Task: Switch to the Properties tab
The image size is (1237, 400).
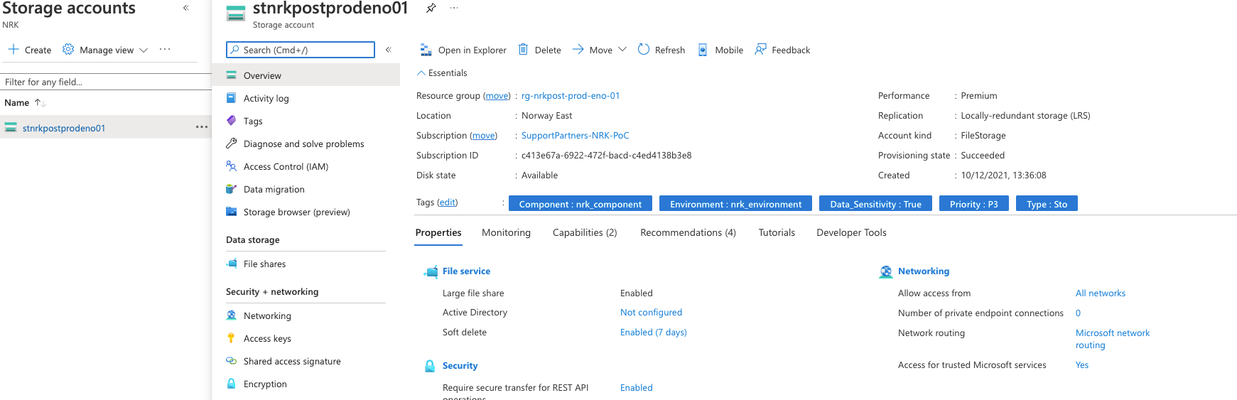Action: pos(438,232)
